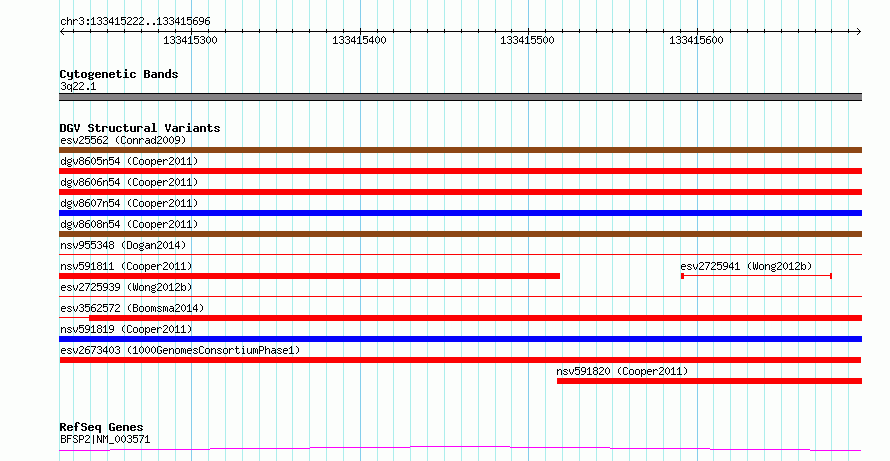Open the esv2673403 (1000GenomesConsortiumPhase1) label

(x=180, y=350)
